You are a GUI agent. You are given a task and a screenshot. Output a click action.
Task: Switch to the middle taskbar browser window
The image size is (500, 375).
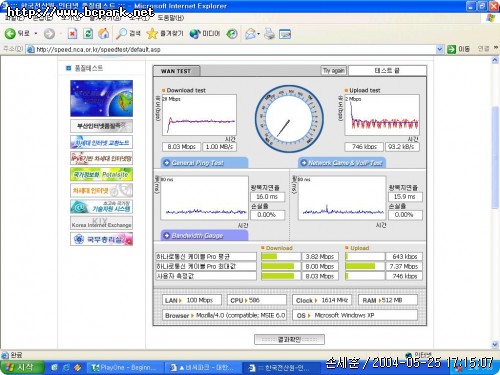(203, 368)
